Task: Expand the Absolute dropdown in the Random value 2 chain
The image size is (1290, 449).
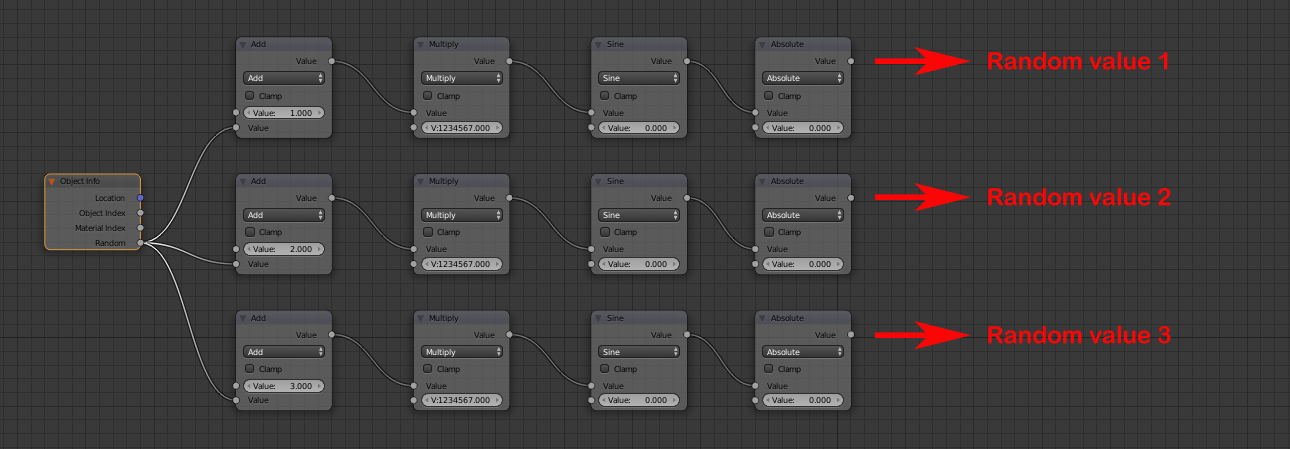Action: [803, 215]
